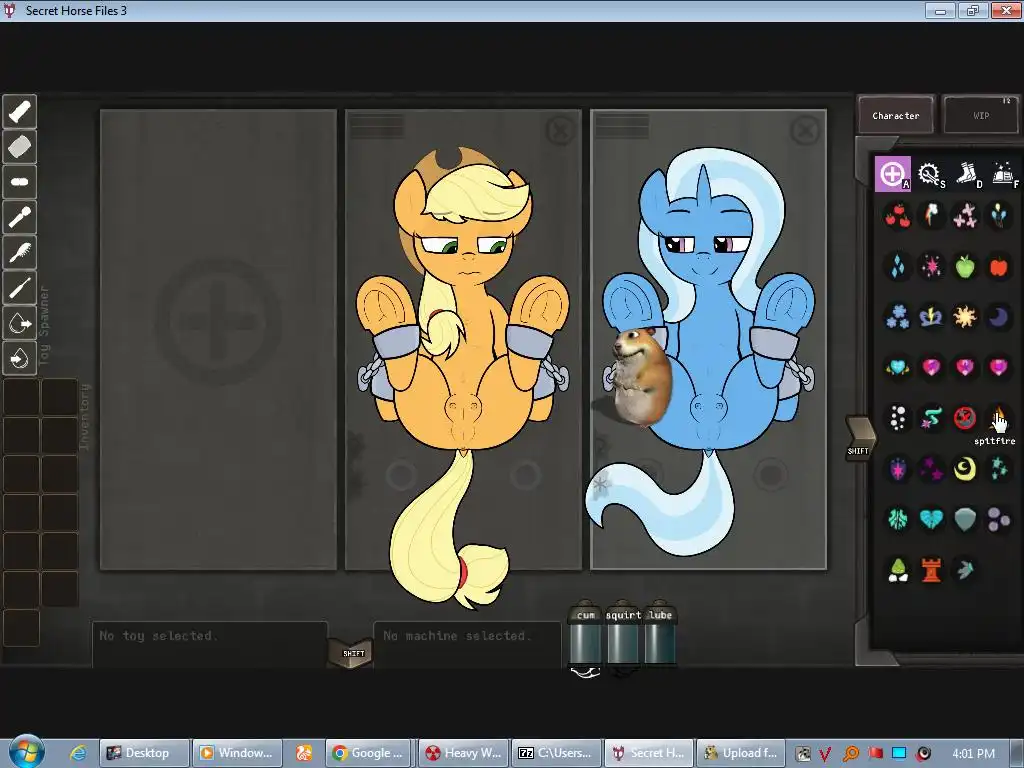This screenshot has height=768, width=1024.
Task: Choose the lightning bolt crown cutie mark
Action: click(x=931, y=317)
